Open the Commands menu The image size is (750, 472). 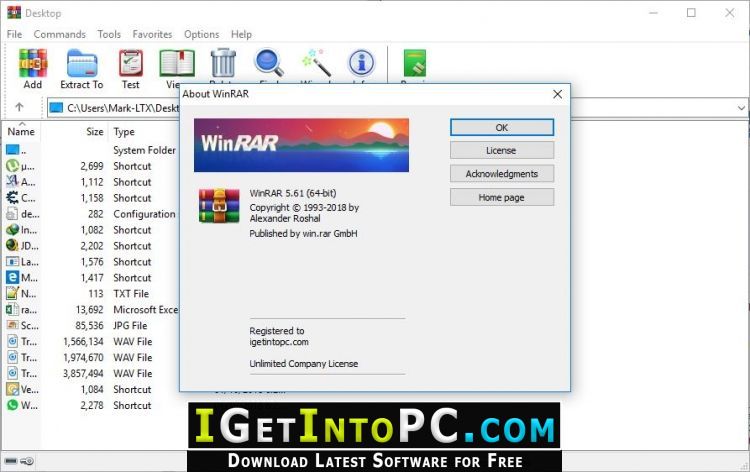coord(60,34)
